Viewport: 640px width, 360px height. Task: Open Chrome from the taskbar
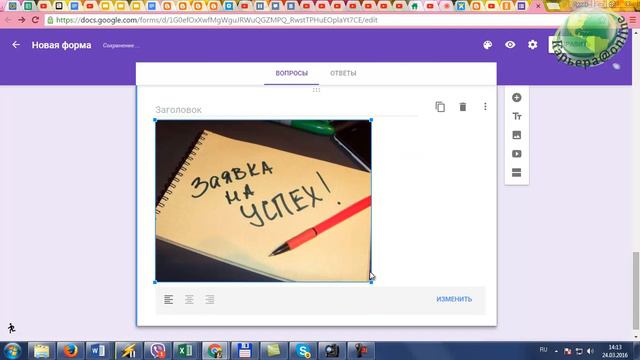tap(215, 351)
